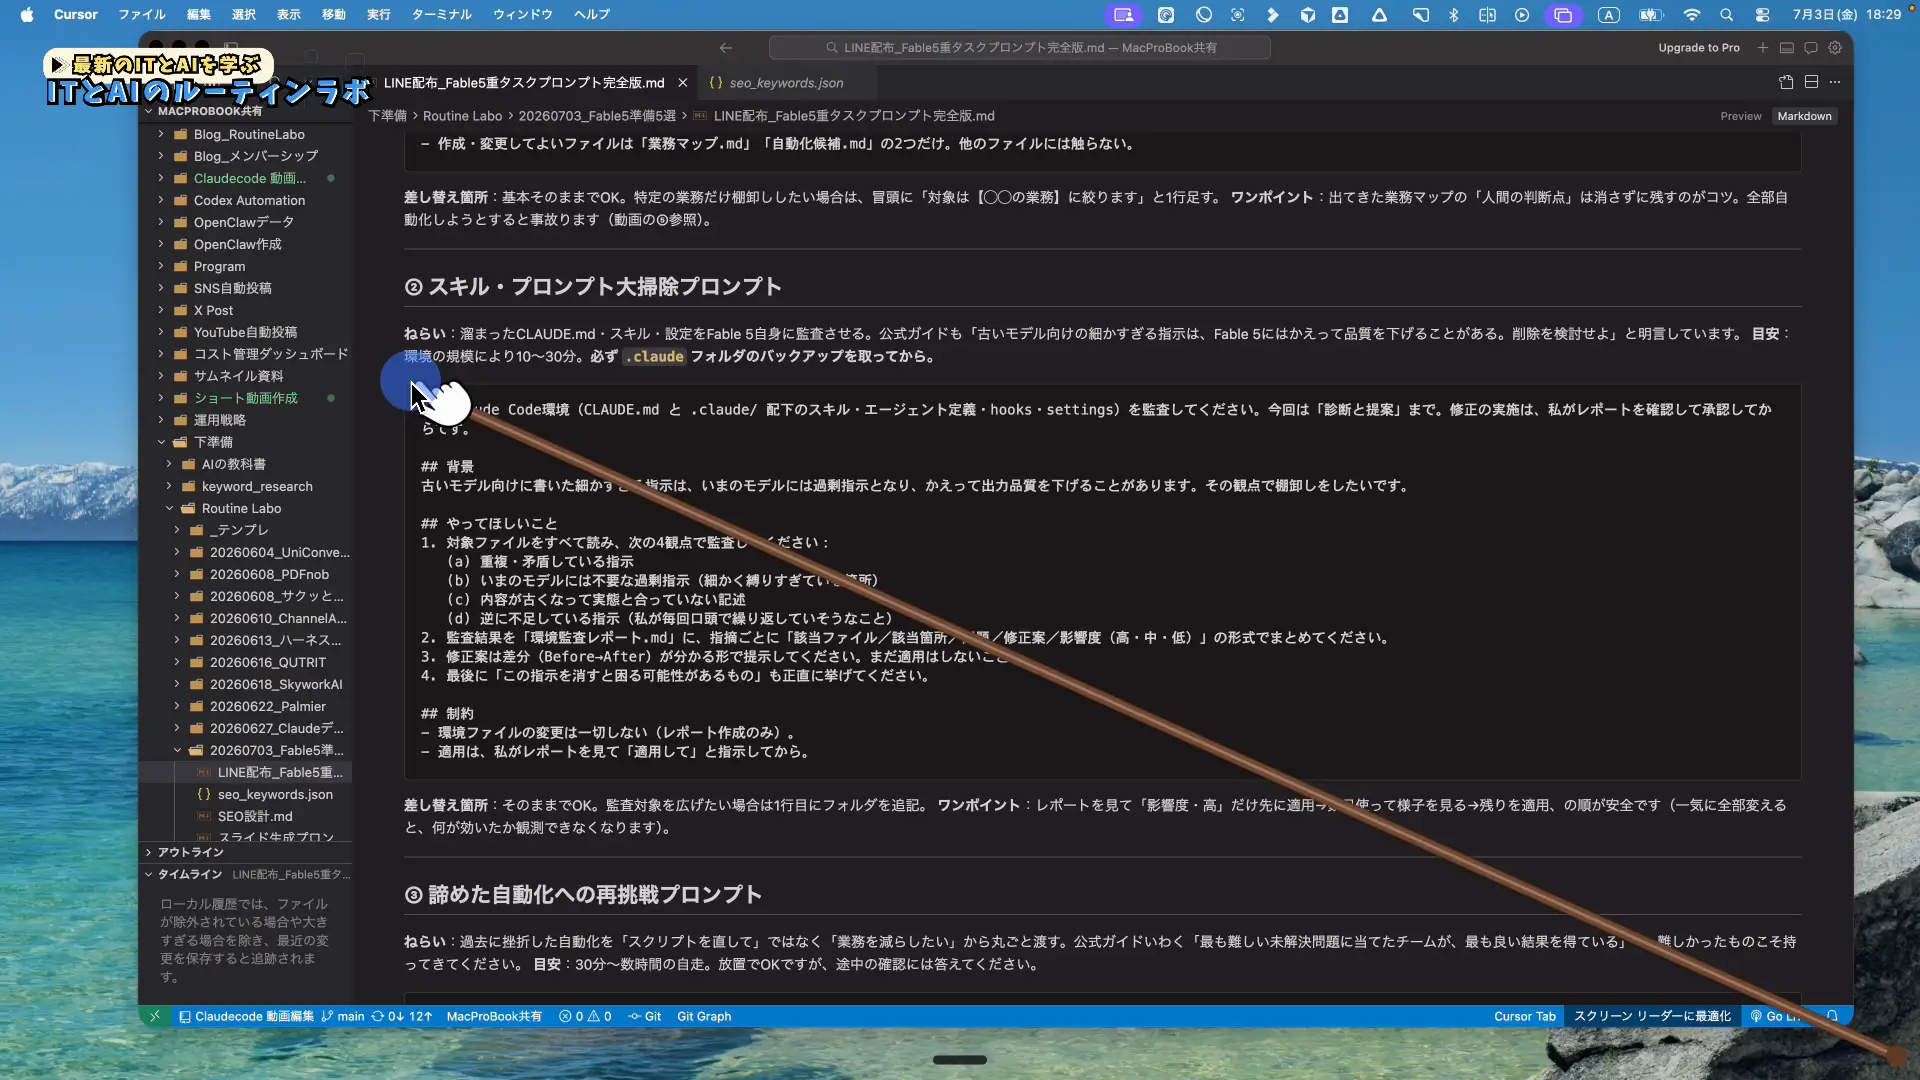Close the LINE配布_Fable5 markdown tab
This screenshot has width=1920, height=1080.
683,82
